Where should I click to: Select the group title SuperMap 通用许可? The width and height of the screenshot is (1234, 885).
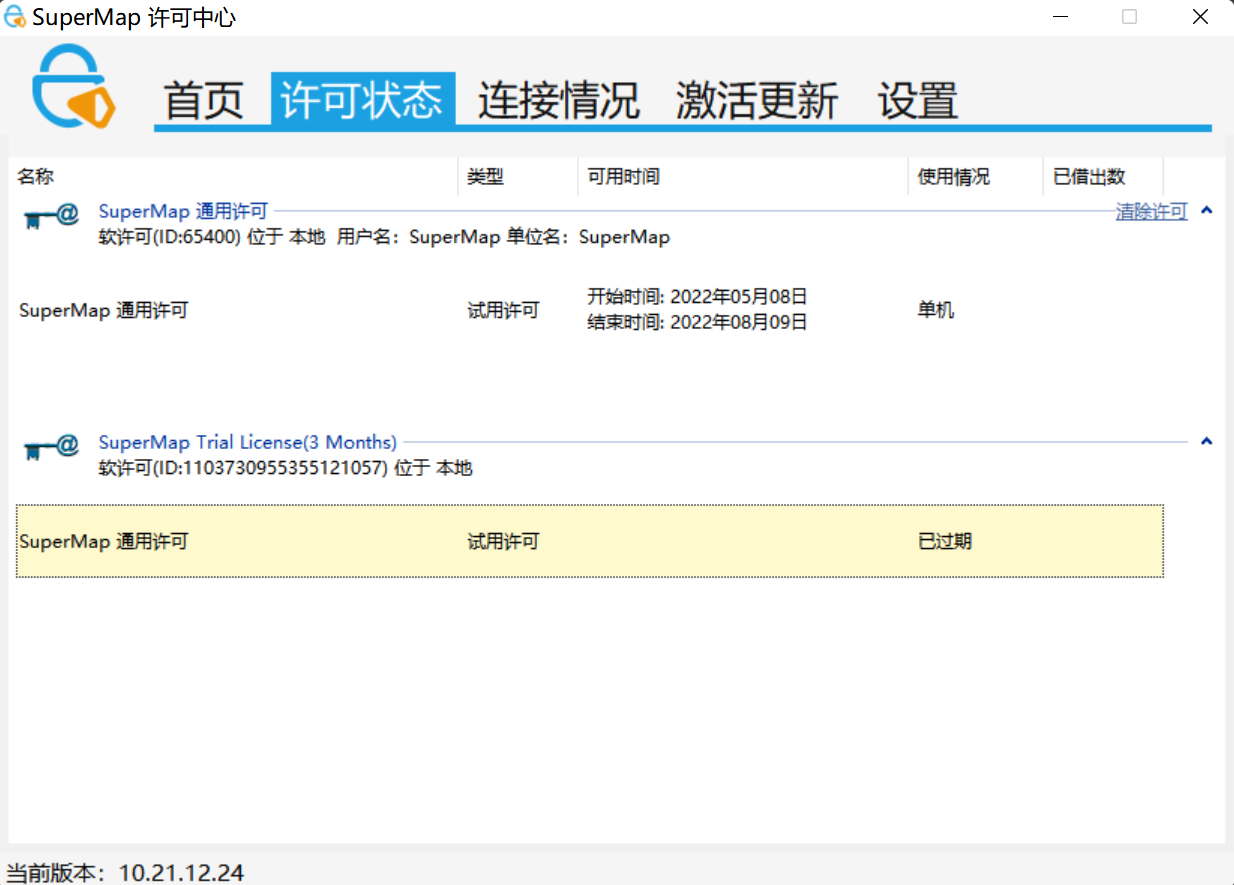click(x=183, y=211)
